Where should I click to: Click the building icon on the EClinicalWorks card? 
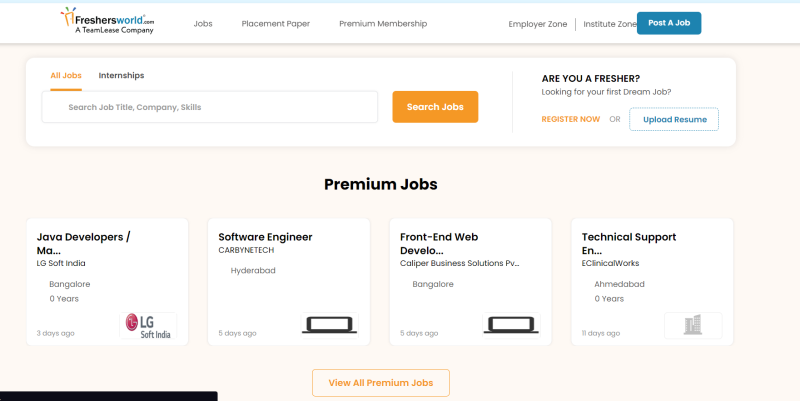[693, 325]
